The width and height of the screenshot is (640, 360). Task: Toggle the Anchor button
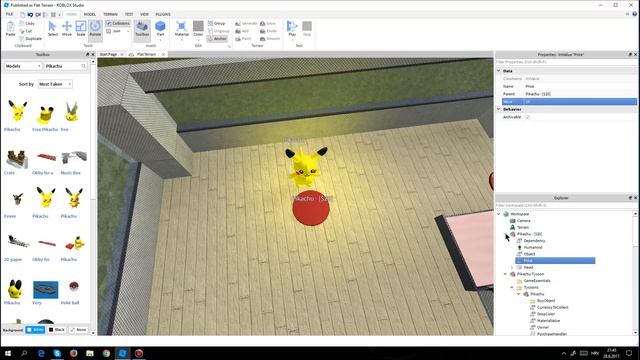[x=217, y=39]
